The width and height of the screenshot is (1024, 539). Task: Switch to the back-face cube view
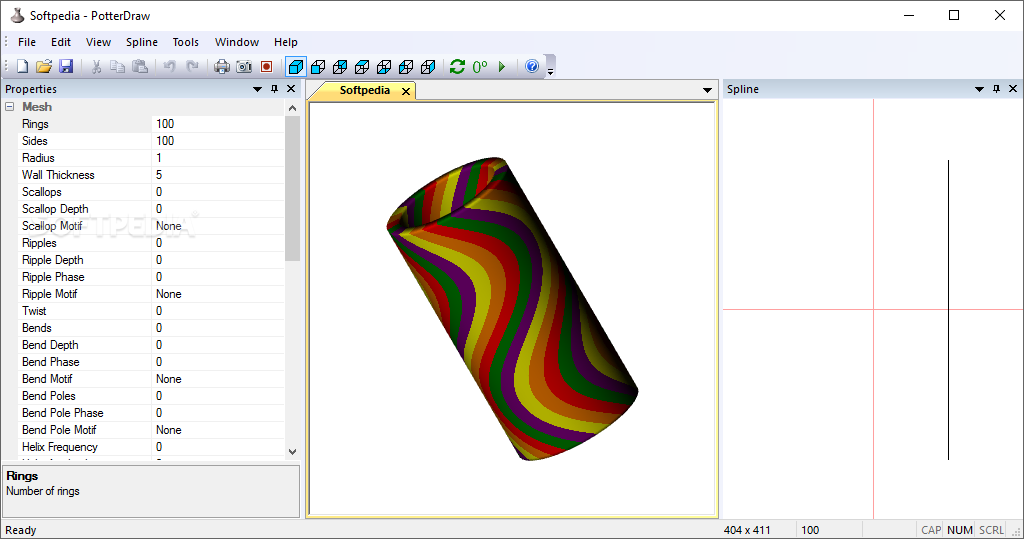[340, 67]
